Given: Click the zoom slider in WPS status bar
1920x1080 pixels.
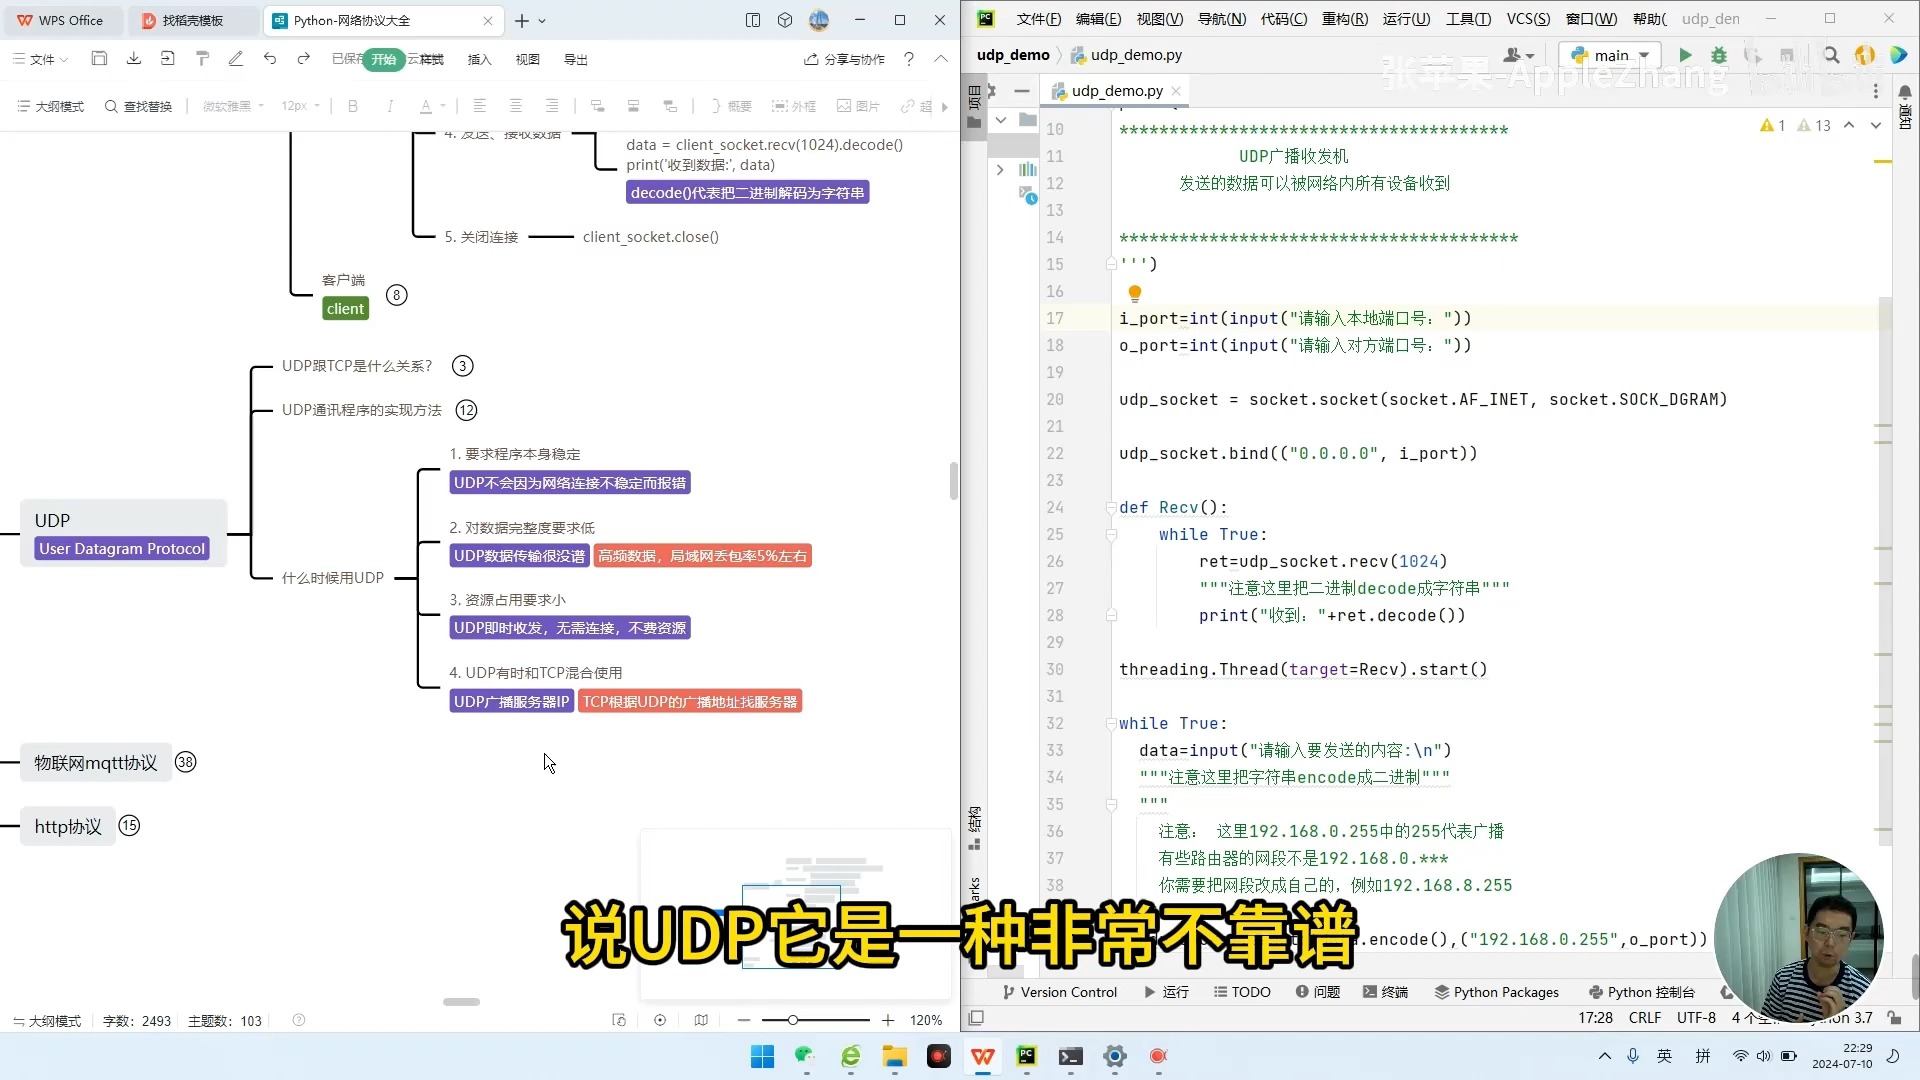Looking at the screenshot, I should 792,1020.
